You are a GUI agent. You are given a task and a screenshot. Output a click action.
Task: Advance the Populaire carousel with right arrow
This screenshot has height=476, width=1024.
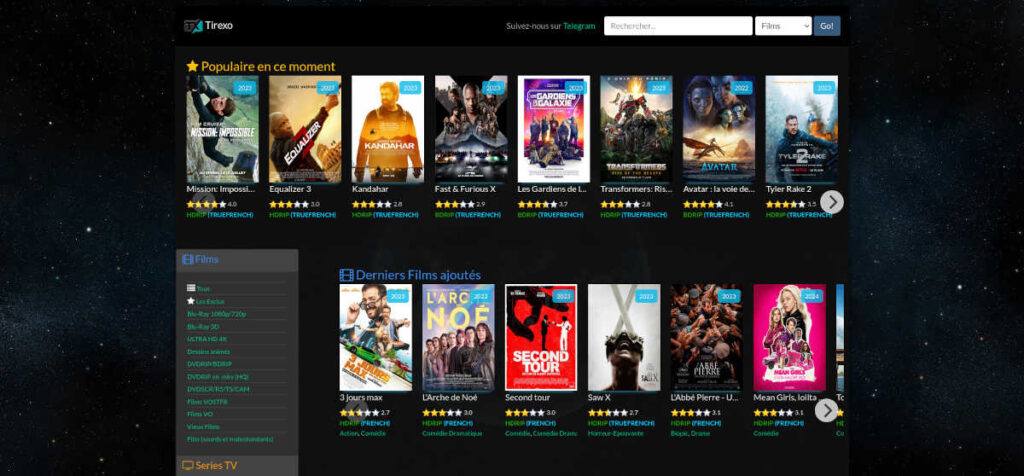(831, 202)
